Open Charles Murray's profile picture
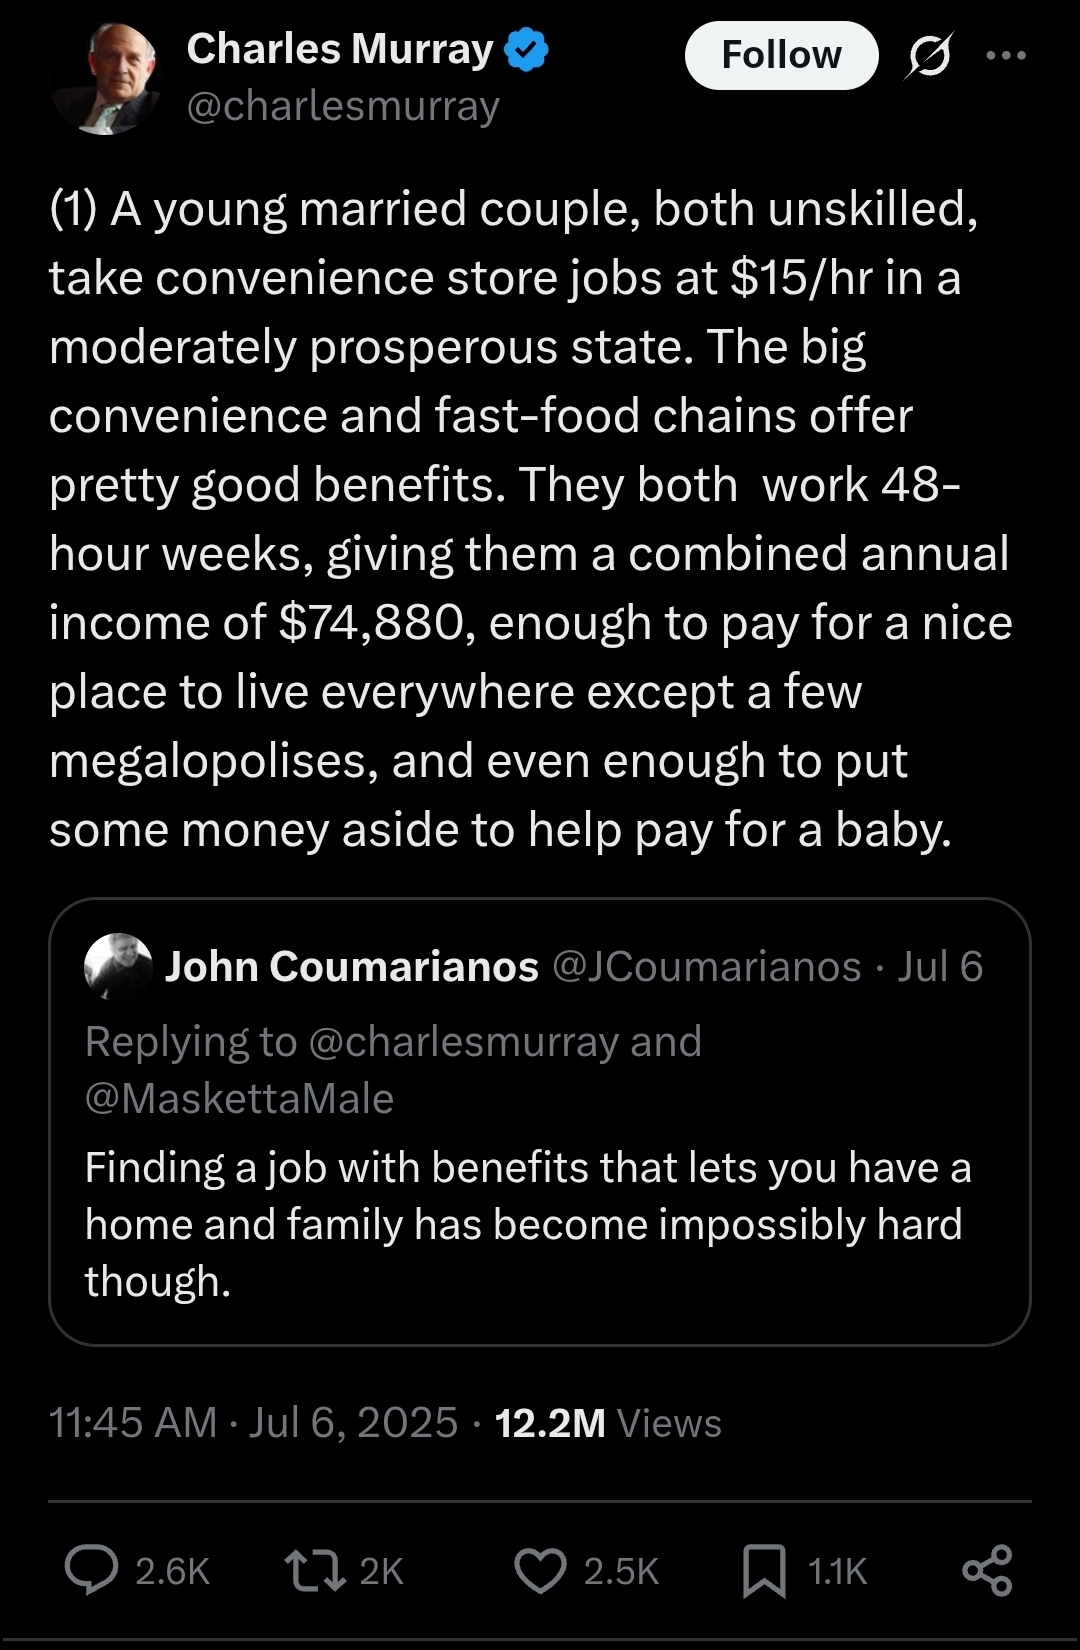 (x=105, y=78)
